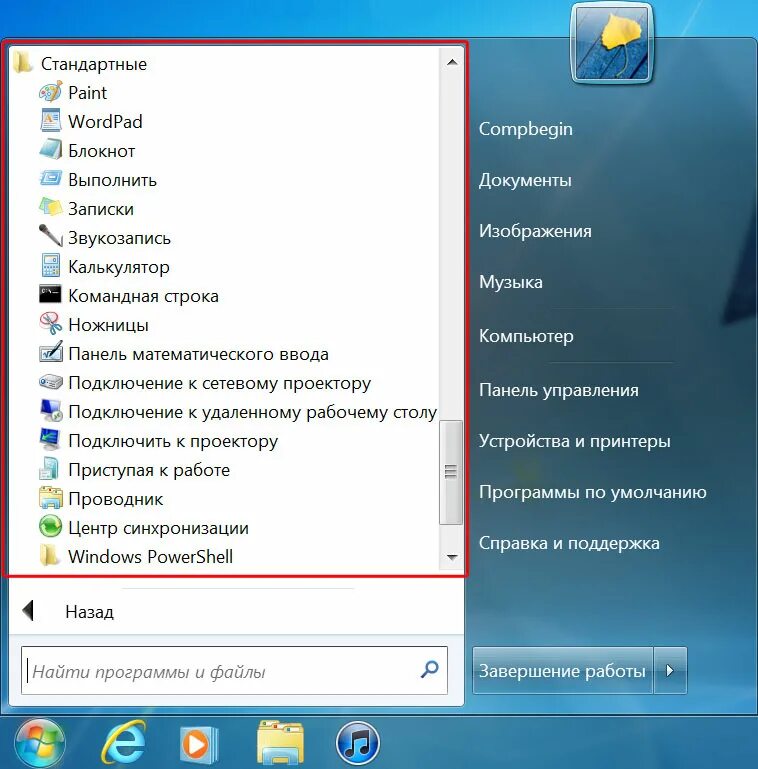The height and width of the screenshot is (769, 758).
Task: Launch WordPad from its document icon
Action: tap(51, 121)
